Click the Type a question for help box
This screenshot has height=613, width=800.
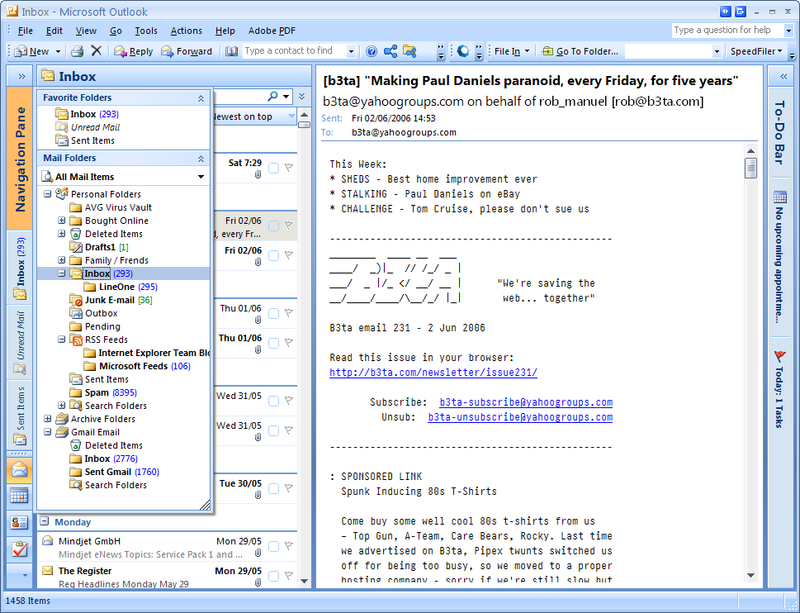pyautogui.click(x=727, y=30)
